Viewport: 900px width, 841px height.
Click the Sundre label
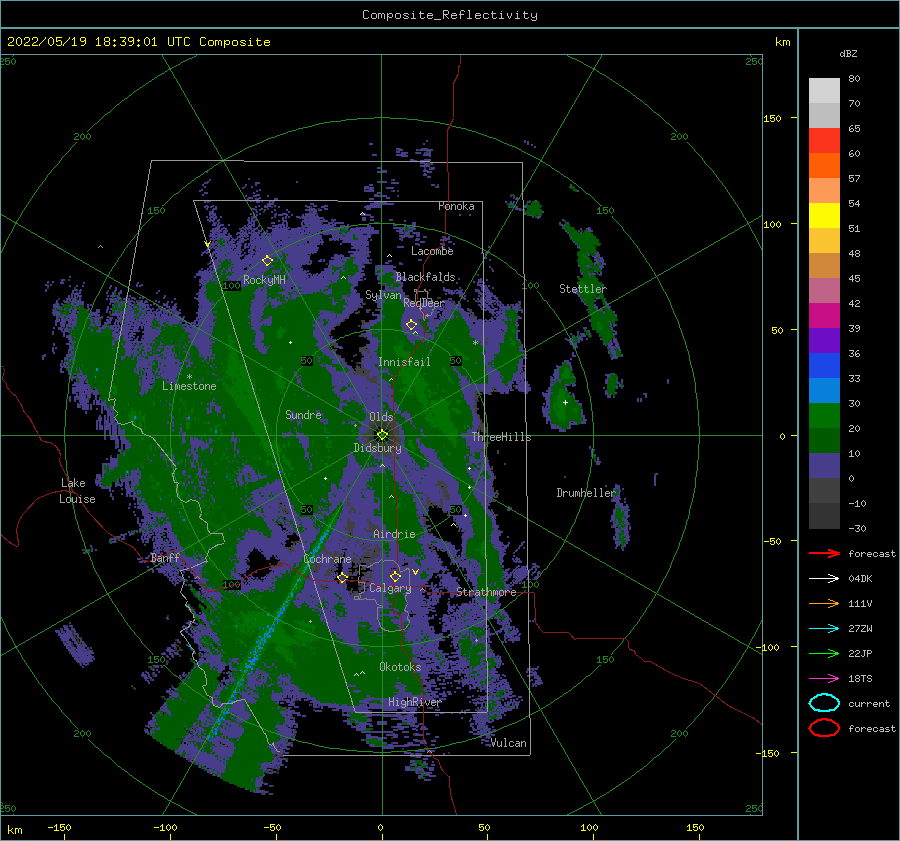[x=303, y=414]
